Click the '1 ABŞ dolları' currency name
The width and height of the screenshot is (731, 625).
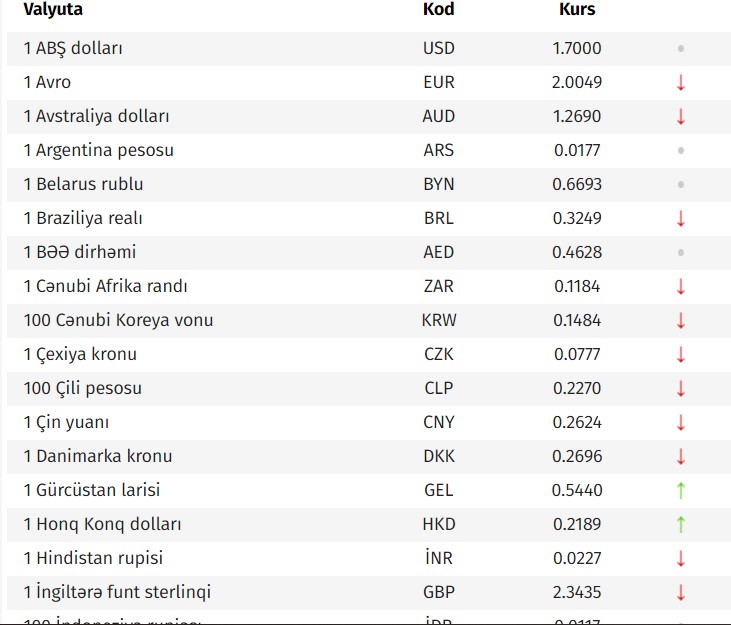73,48
